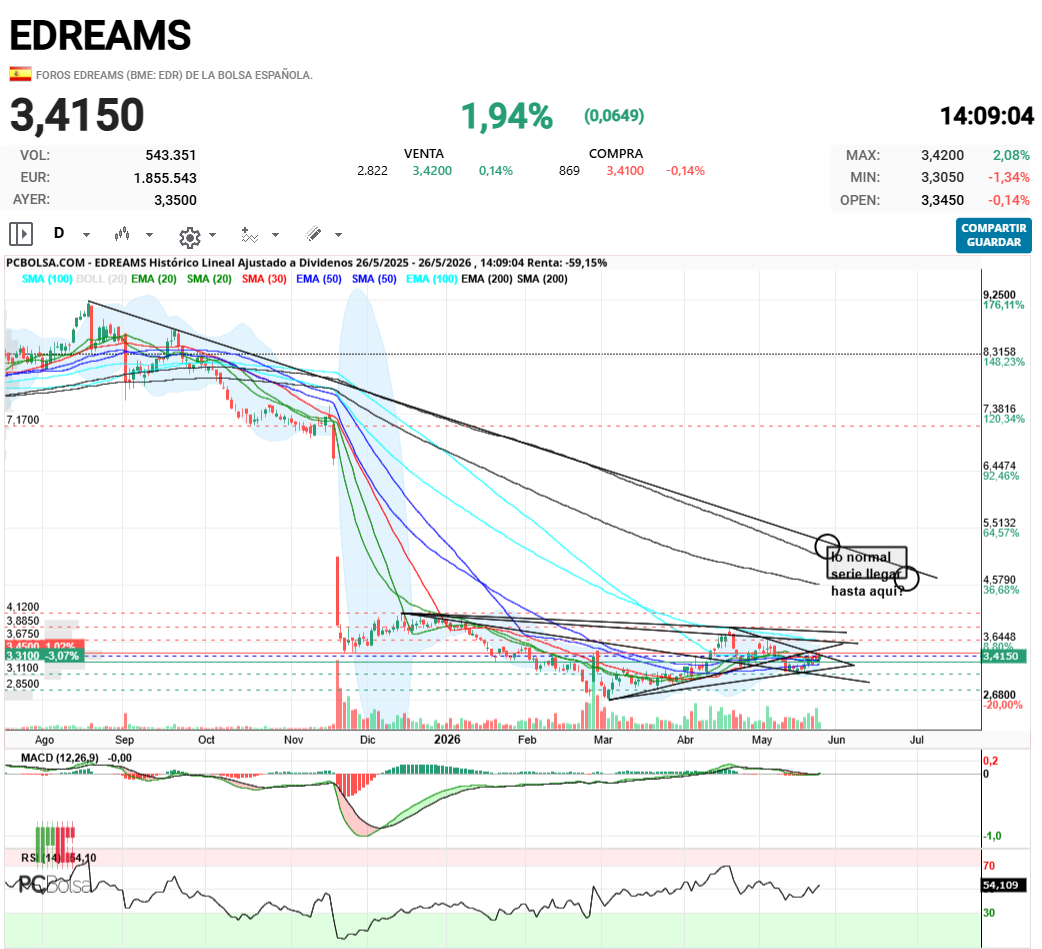This screenshot has width=1042, height=949.
Task: Click the EDREAMS page title
Action: (x=100, y=35)
